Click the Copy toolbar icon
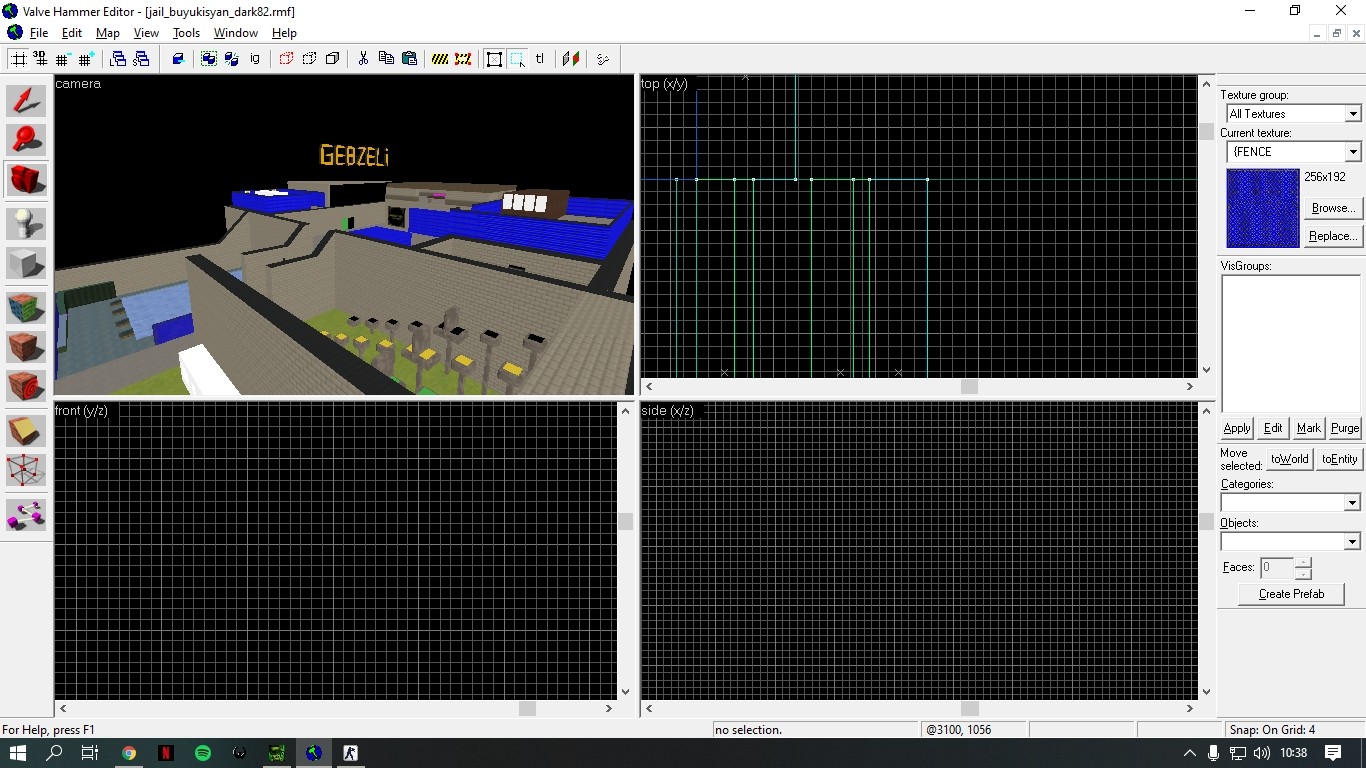 (x=386, y=59)
